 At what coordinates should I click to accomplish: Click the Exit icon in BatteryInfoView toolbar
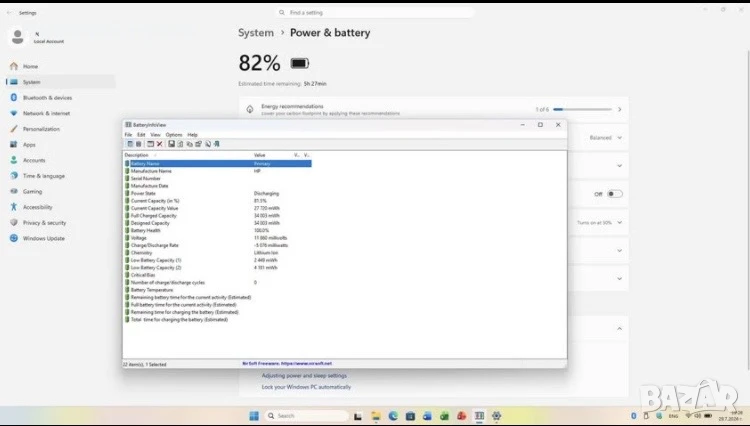(x=217, y=144)
